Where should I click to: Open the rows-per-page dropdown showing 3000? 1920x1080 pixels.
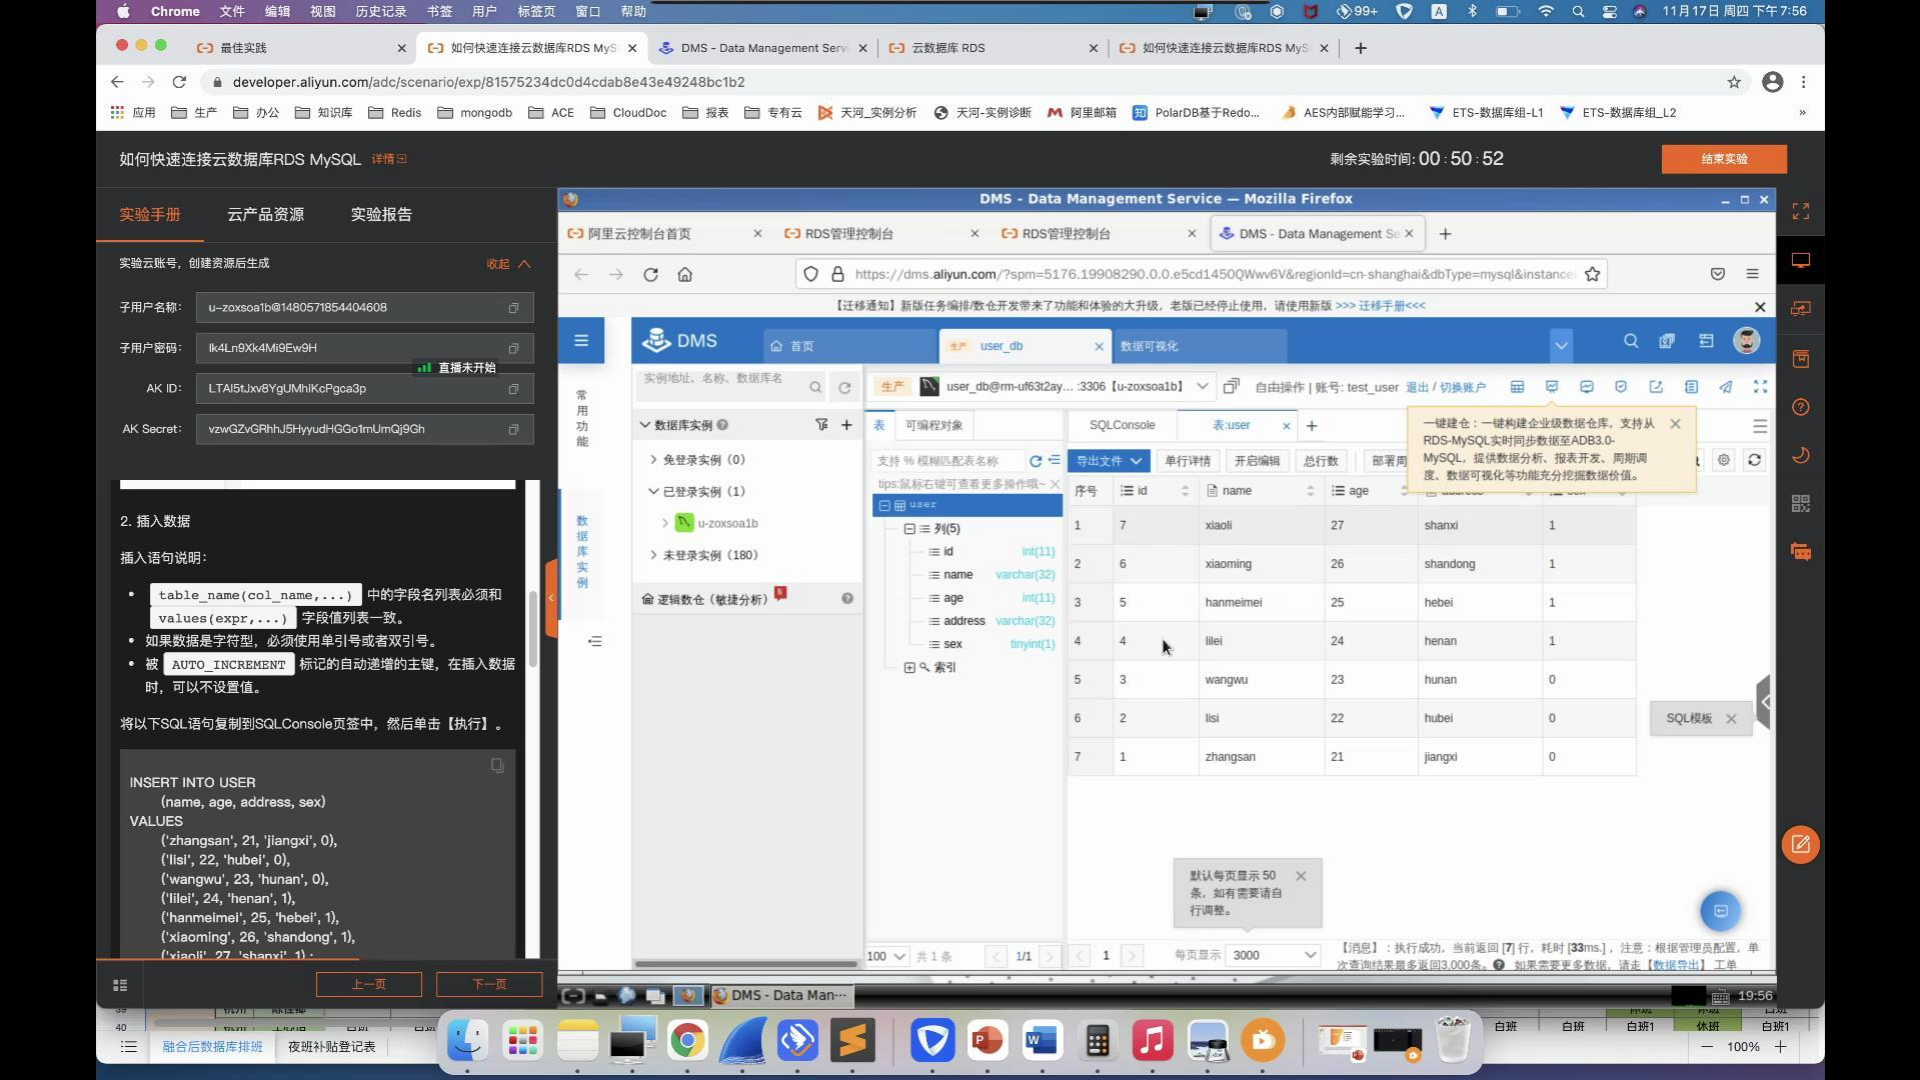click(1274, 955)
